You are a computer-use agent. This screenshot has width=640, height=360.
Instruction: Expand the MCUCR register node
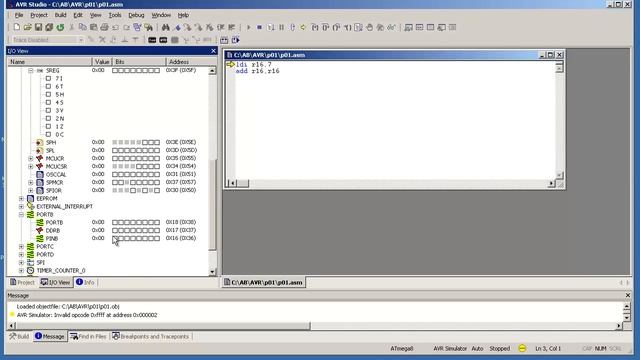pyautogui.click(x=31, y=158)
